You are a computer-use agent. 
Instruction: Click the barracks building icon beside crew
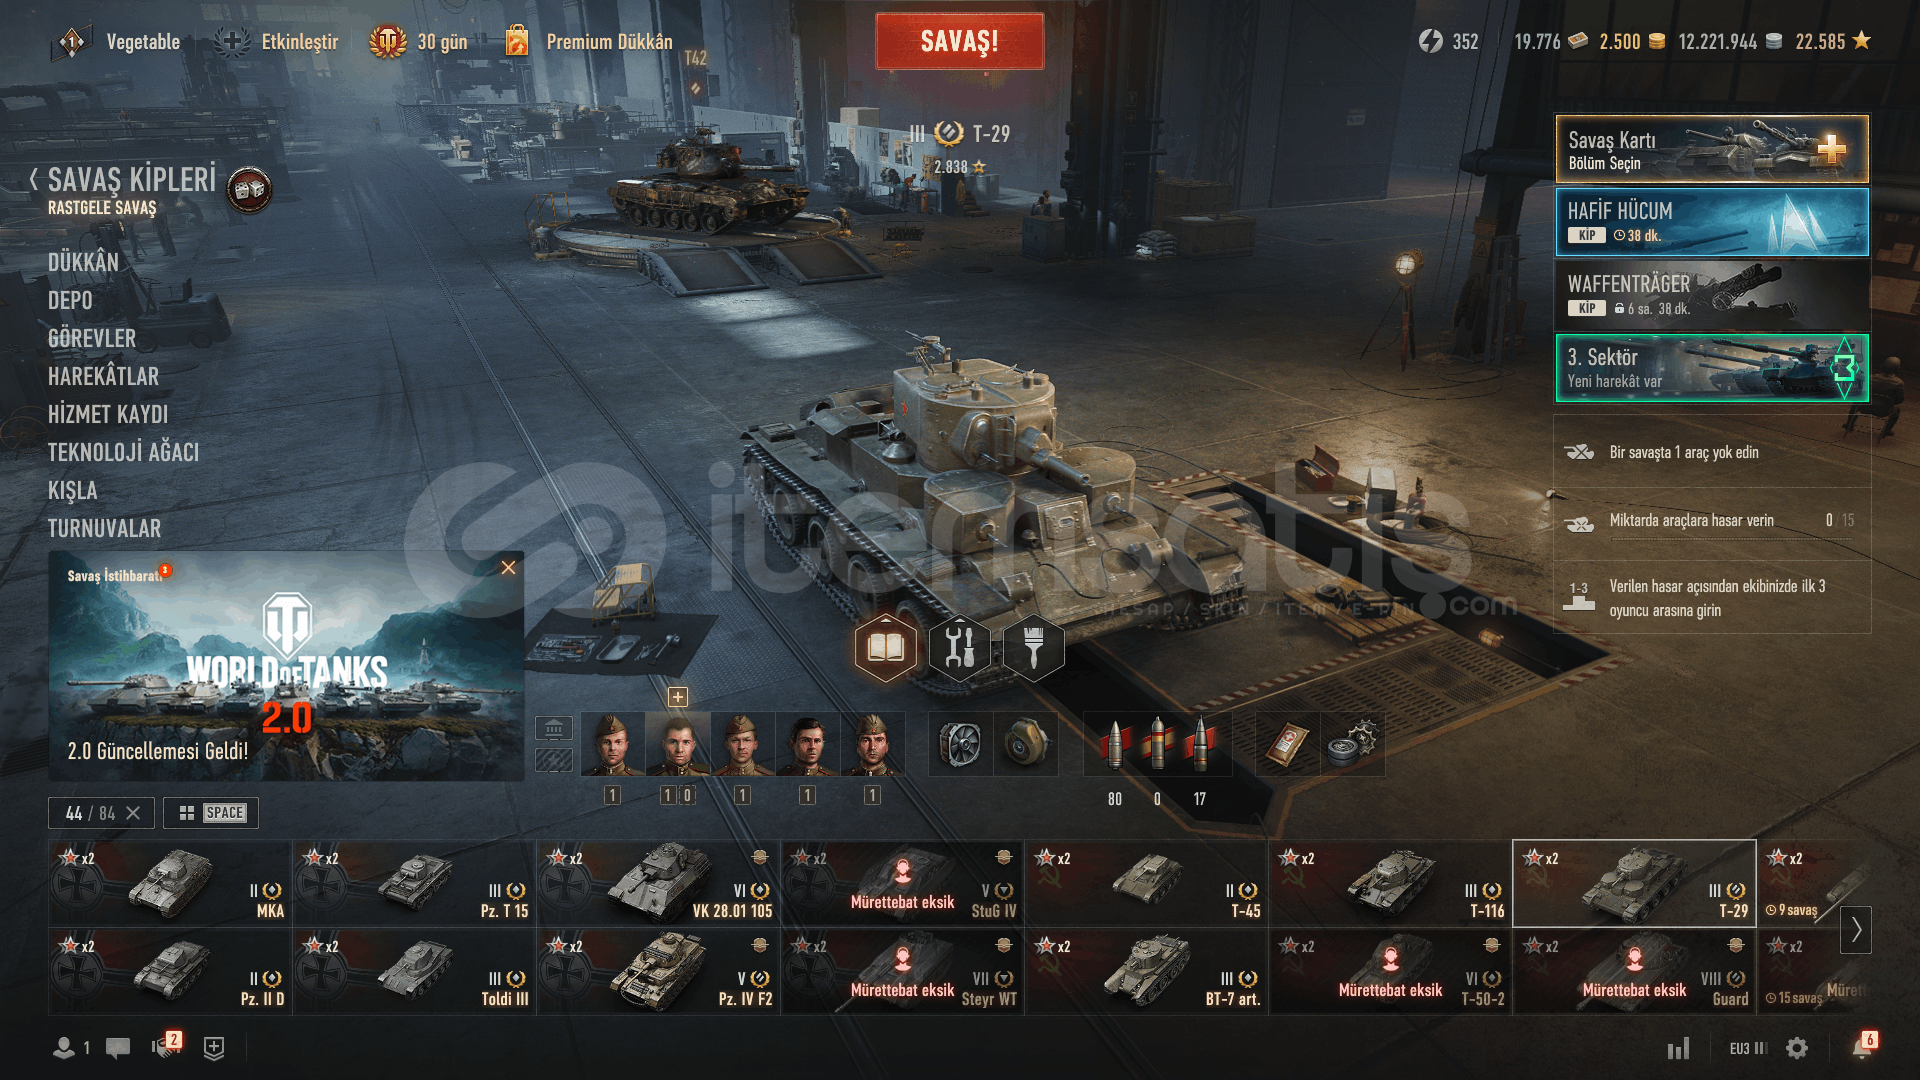pyautogui.click(x=554, y=728)
